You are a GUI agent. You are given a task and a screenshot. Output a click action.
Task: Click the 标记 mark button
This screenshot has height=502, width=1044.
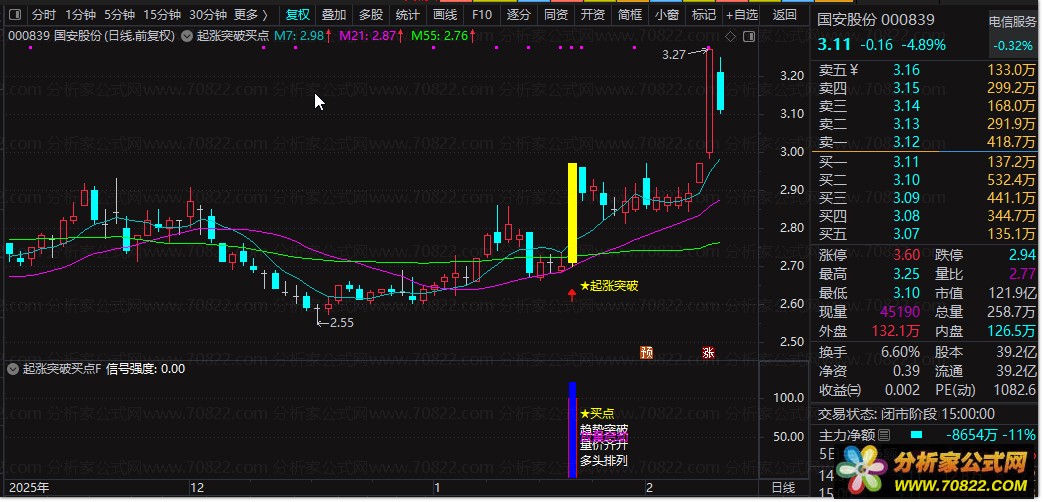pyautogui.click(x=704, y=14)
